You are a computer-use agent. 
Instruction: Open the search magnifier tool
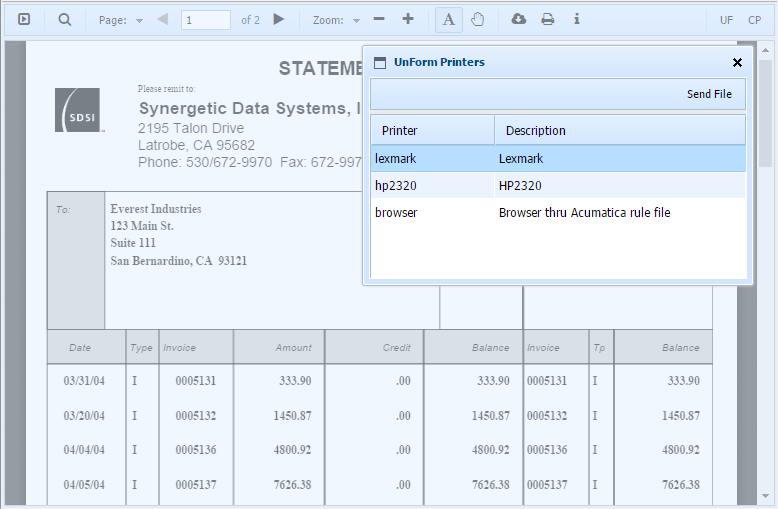pos(64,19)
